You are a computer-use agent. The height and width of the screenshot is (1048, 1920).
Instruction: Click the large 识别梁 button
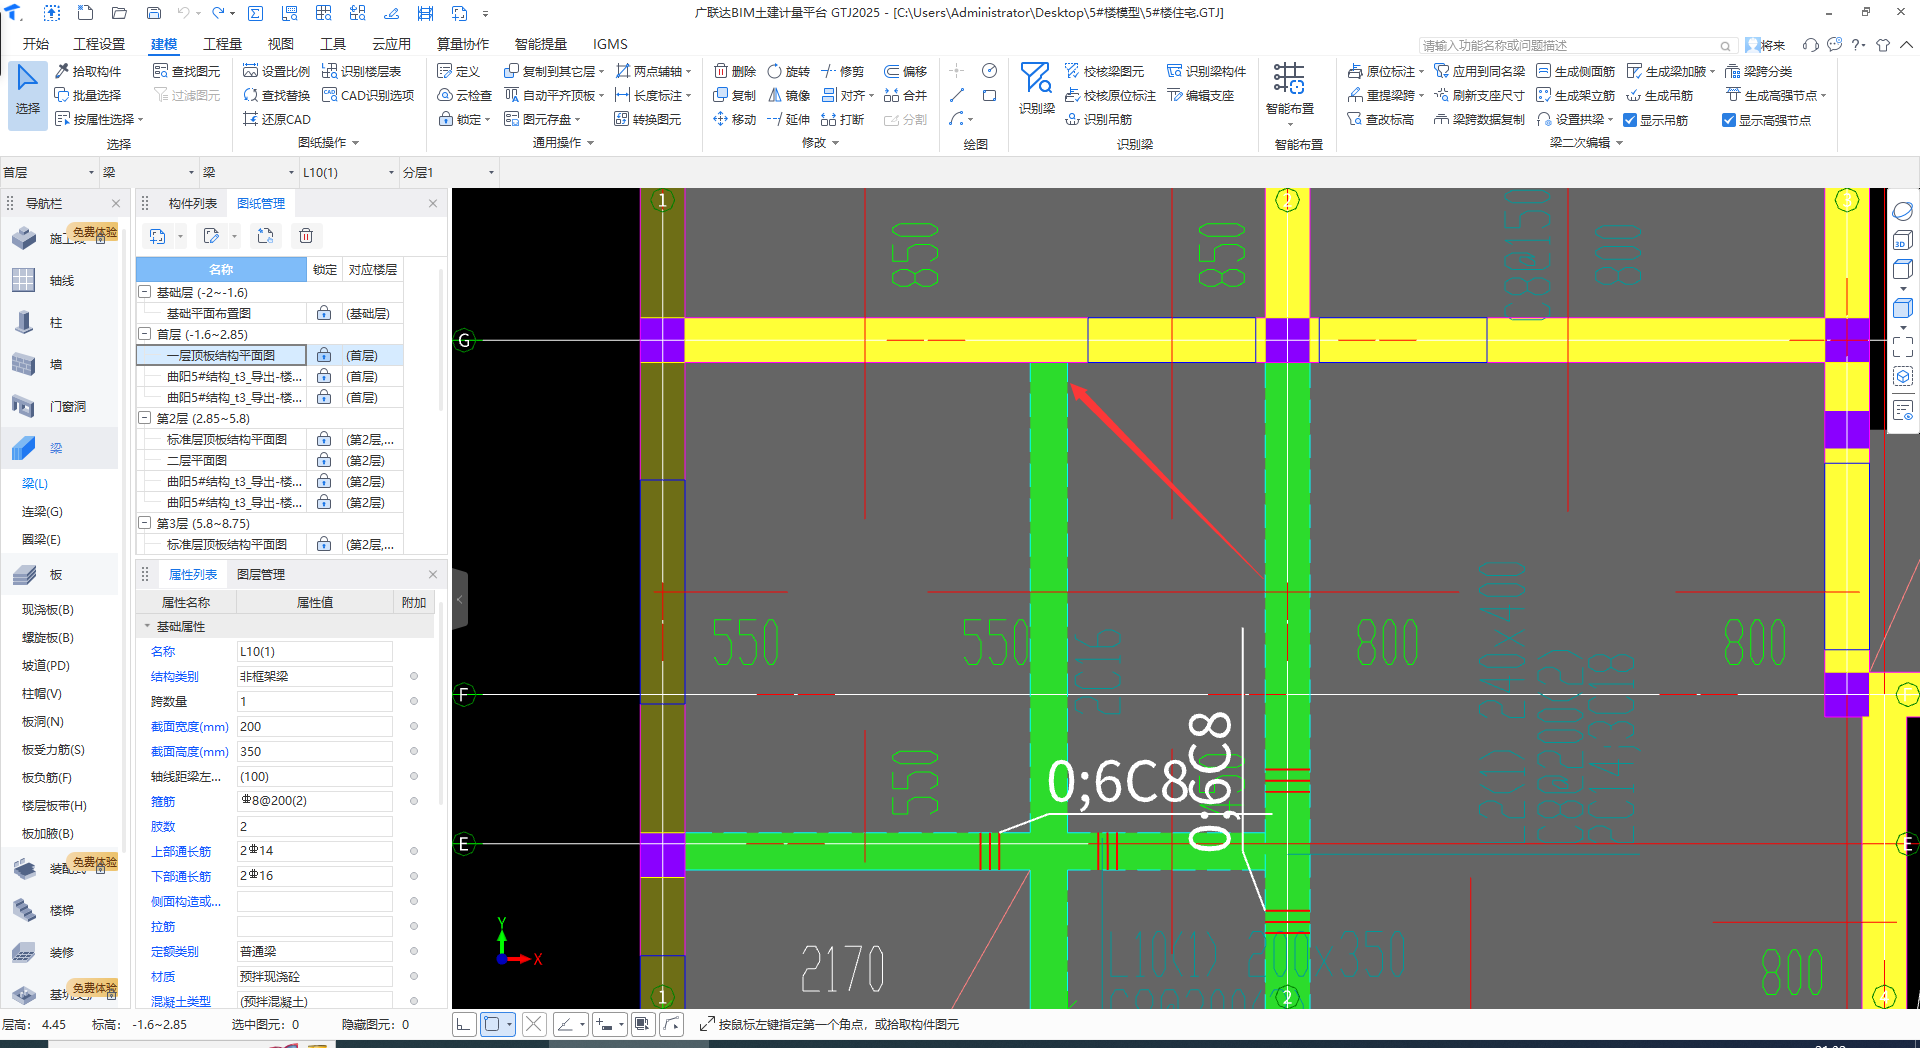coord(1036,89)
